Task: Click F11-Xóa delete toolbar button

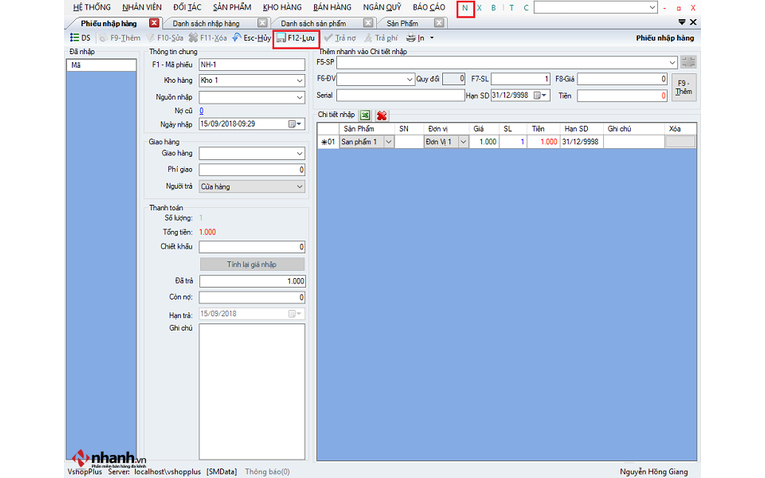Action: pyautogui.click(x=208, y=38)
